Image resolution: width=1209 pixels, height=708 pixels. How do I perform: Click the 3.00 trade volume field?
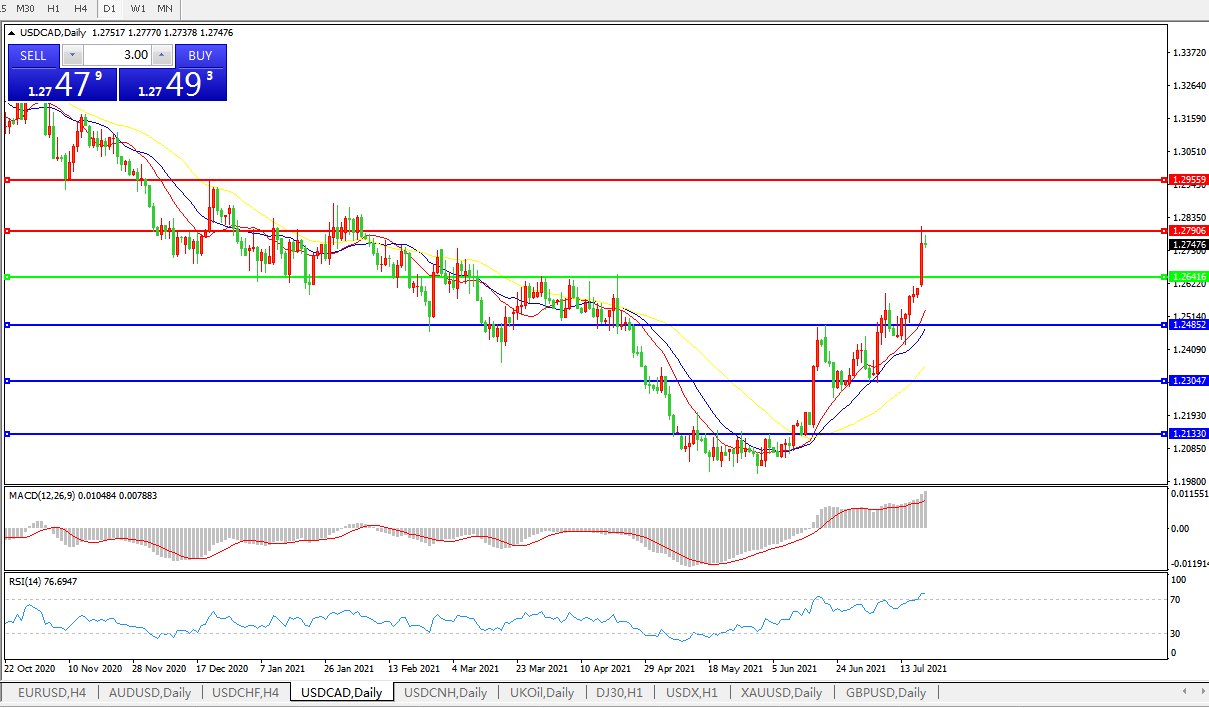click(117, 56)
